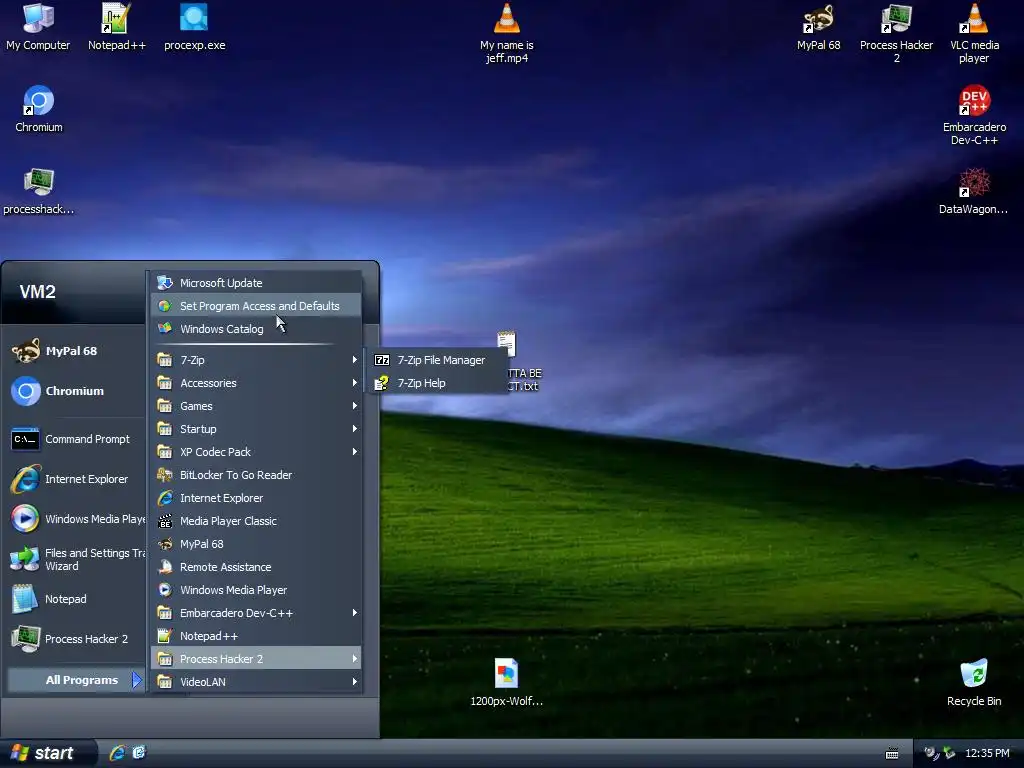1024x768 pixels.
Task: Launch Media Player Classic
Action: click(257, 520)
